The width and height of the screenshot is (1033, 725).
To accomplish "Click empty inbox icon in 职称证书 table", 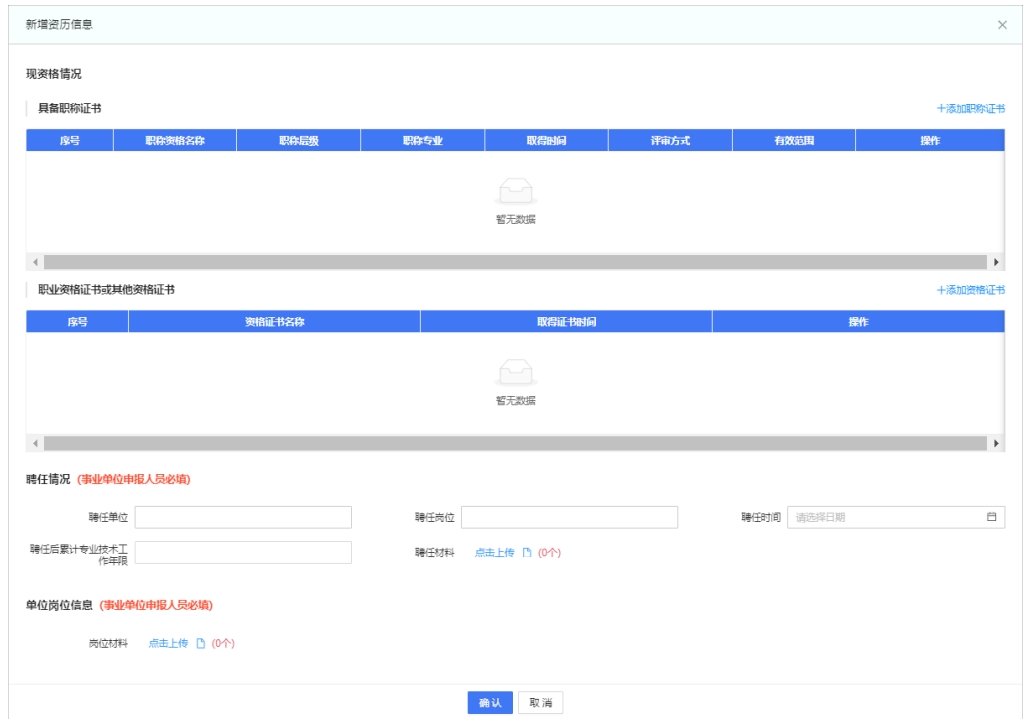I will click(515, 192).
